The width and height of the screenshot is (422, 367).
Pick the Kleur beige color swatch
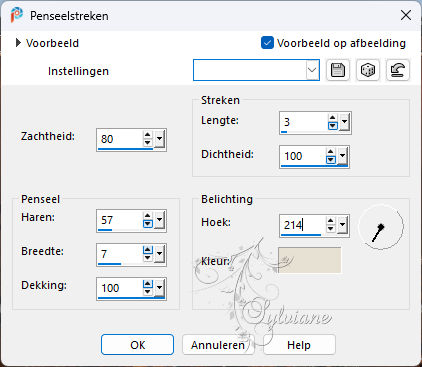pos(310,260)
